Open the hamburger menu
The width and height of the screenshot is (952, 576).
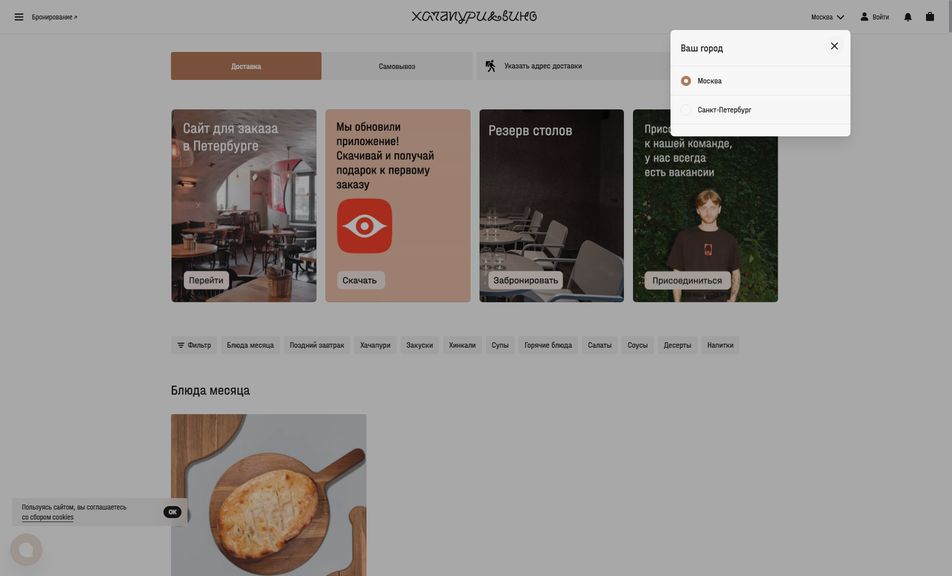click(x=19, y=17)
